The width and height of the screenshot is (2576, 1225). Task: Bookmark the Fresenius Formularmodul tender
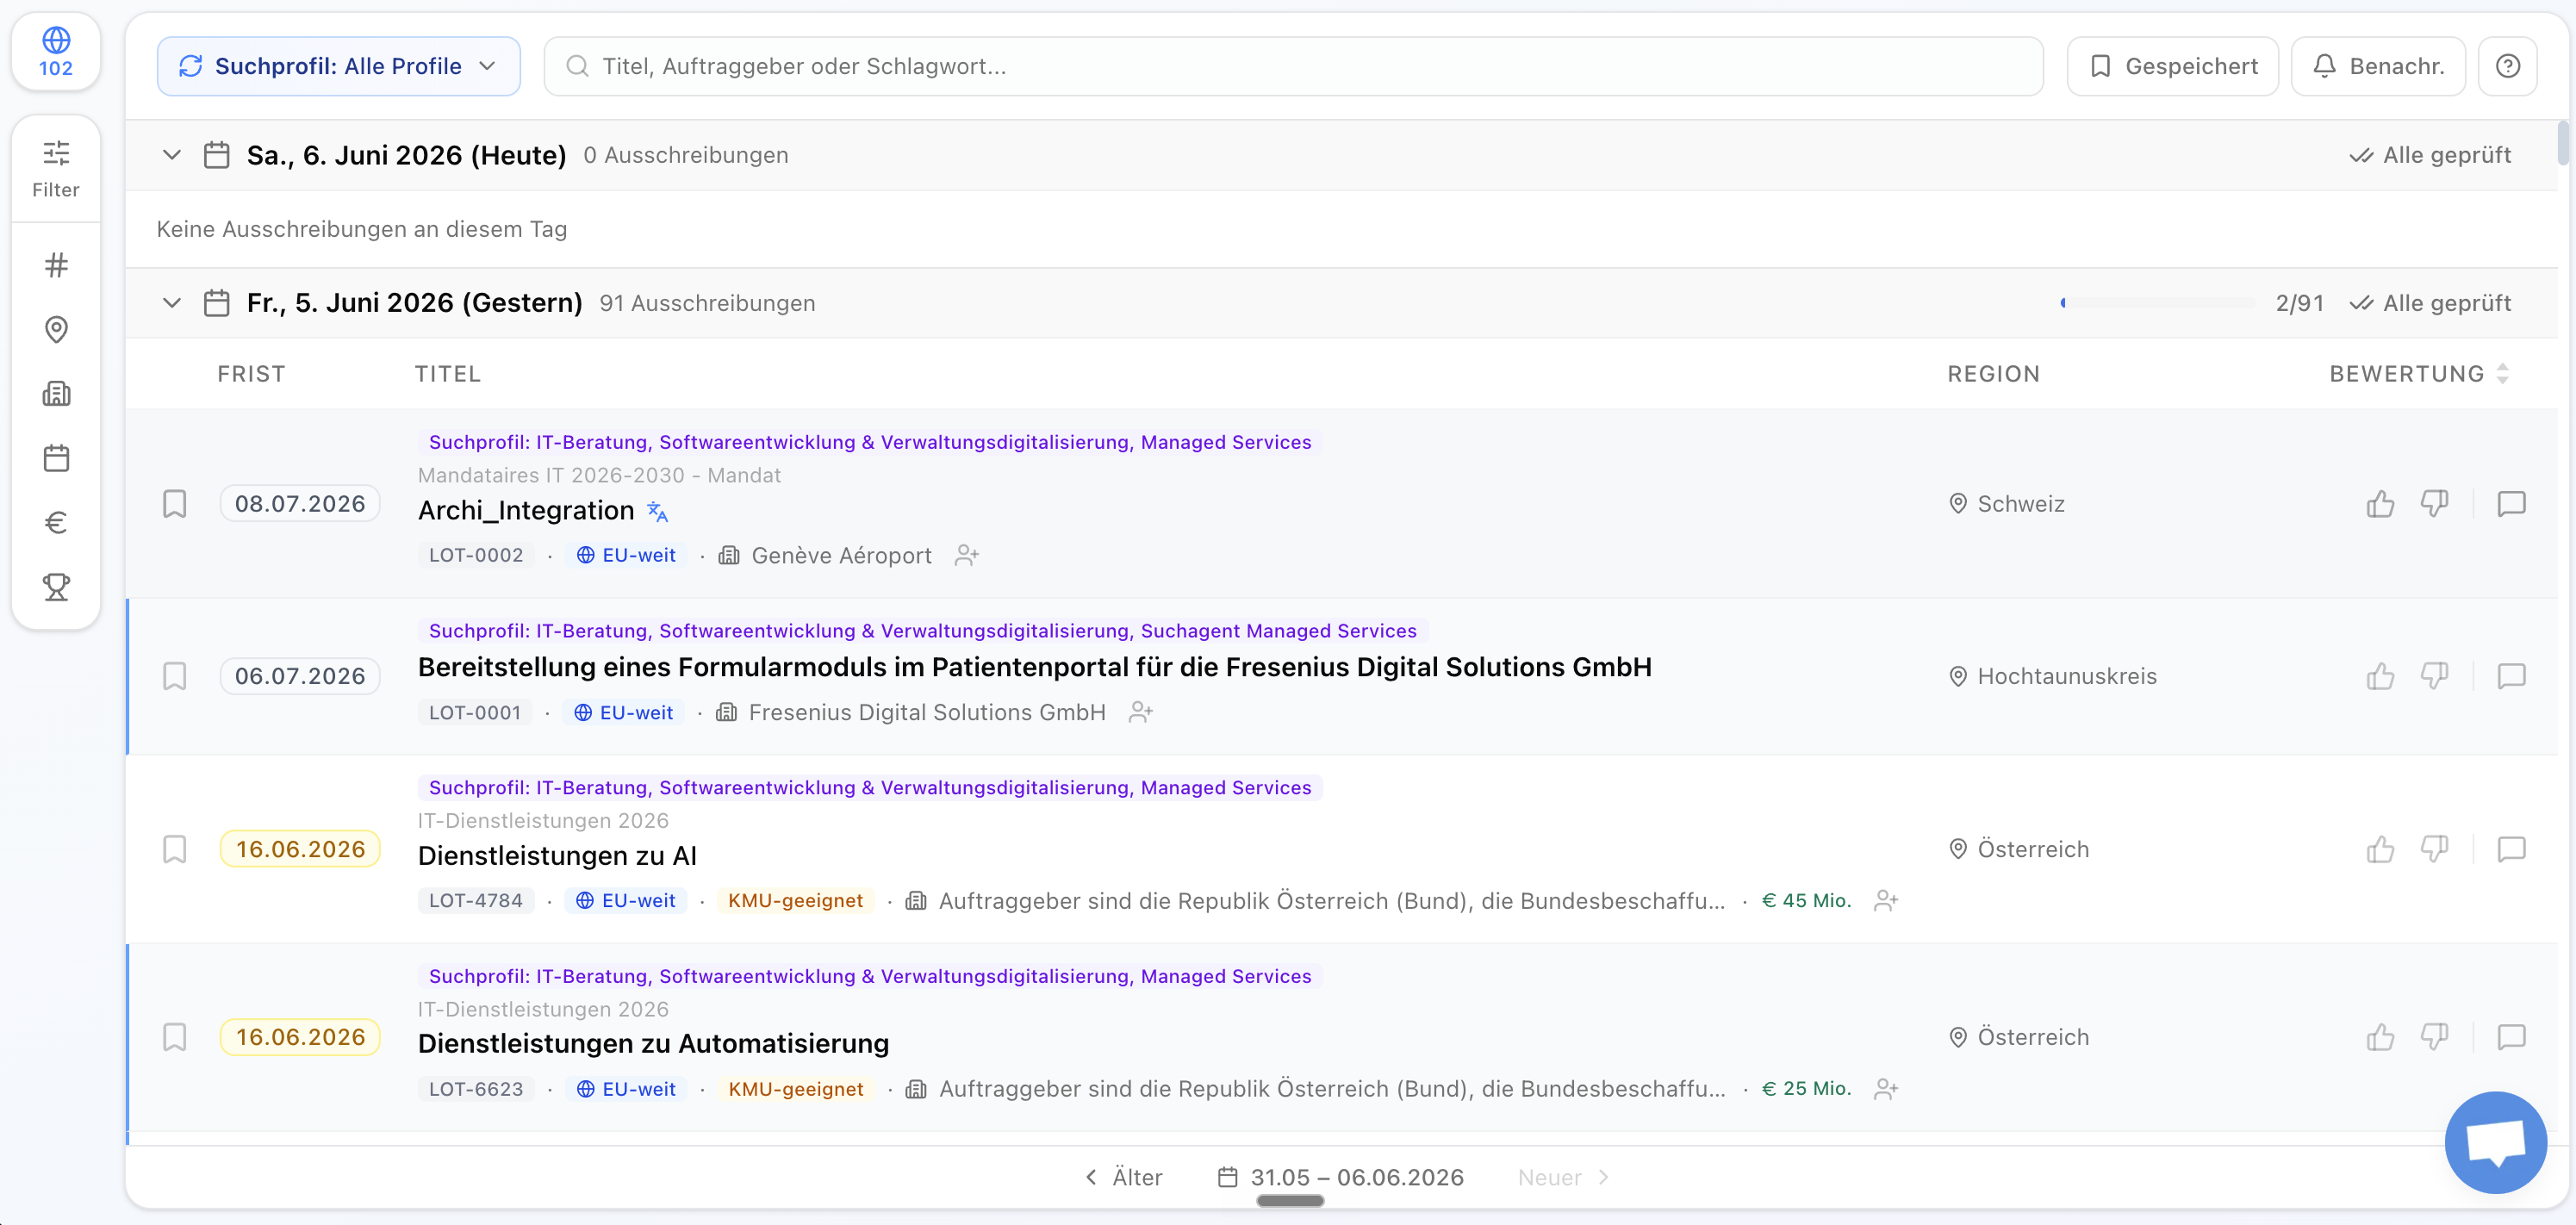(174, 676)
